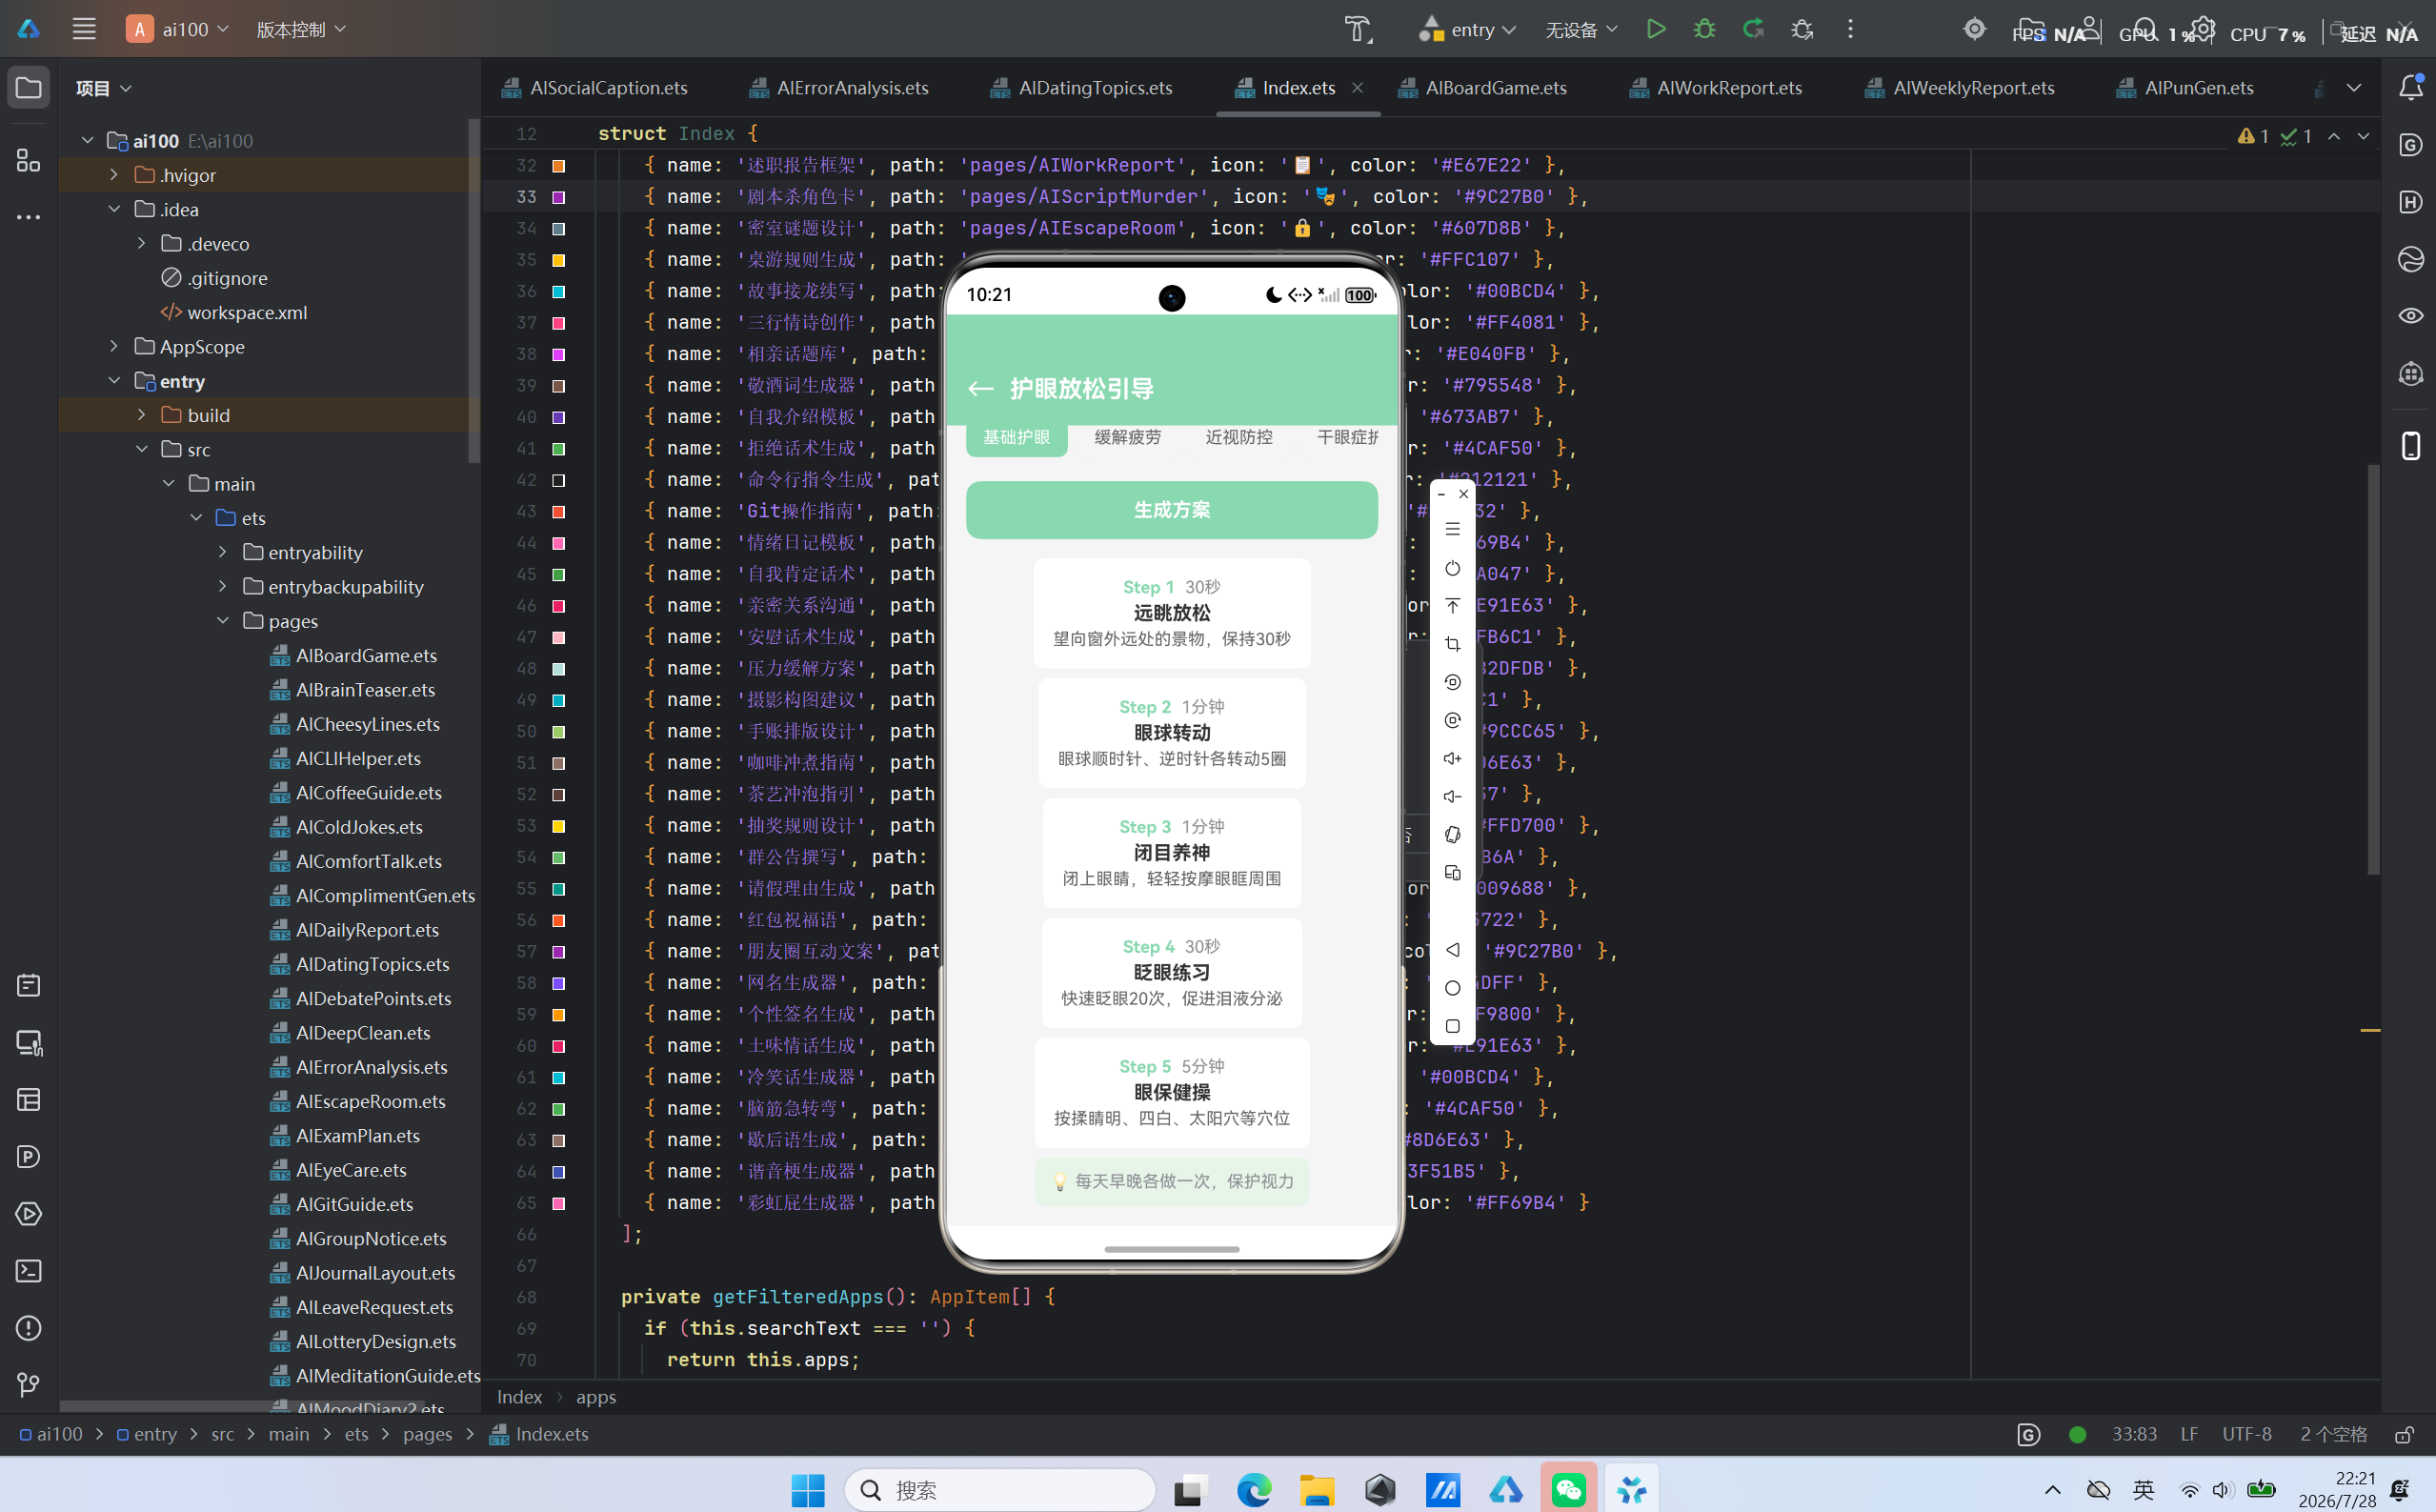Image resolution: width=2436 pixels, height=1512 pixels.
Task: Open workspace.xml in project tree
Action: pos(247,312)
